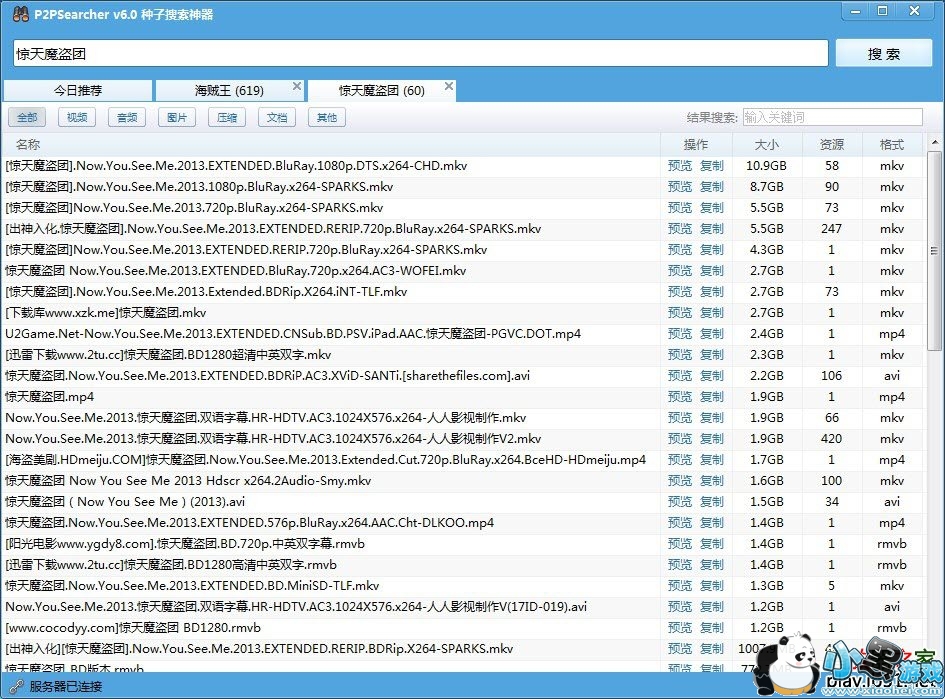The image size is (945, 699).
Task: Show 文档 (Documents) results only
Action: (276, 117)
